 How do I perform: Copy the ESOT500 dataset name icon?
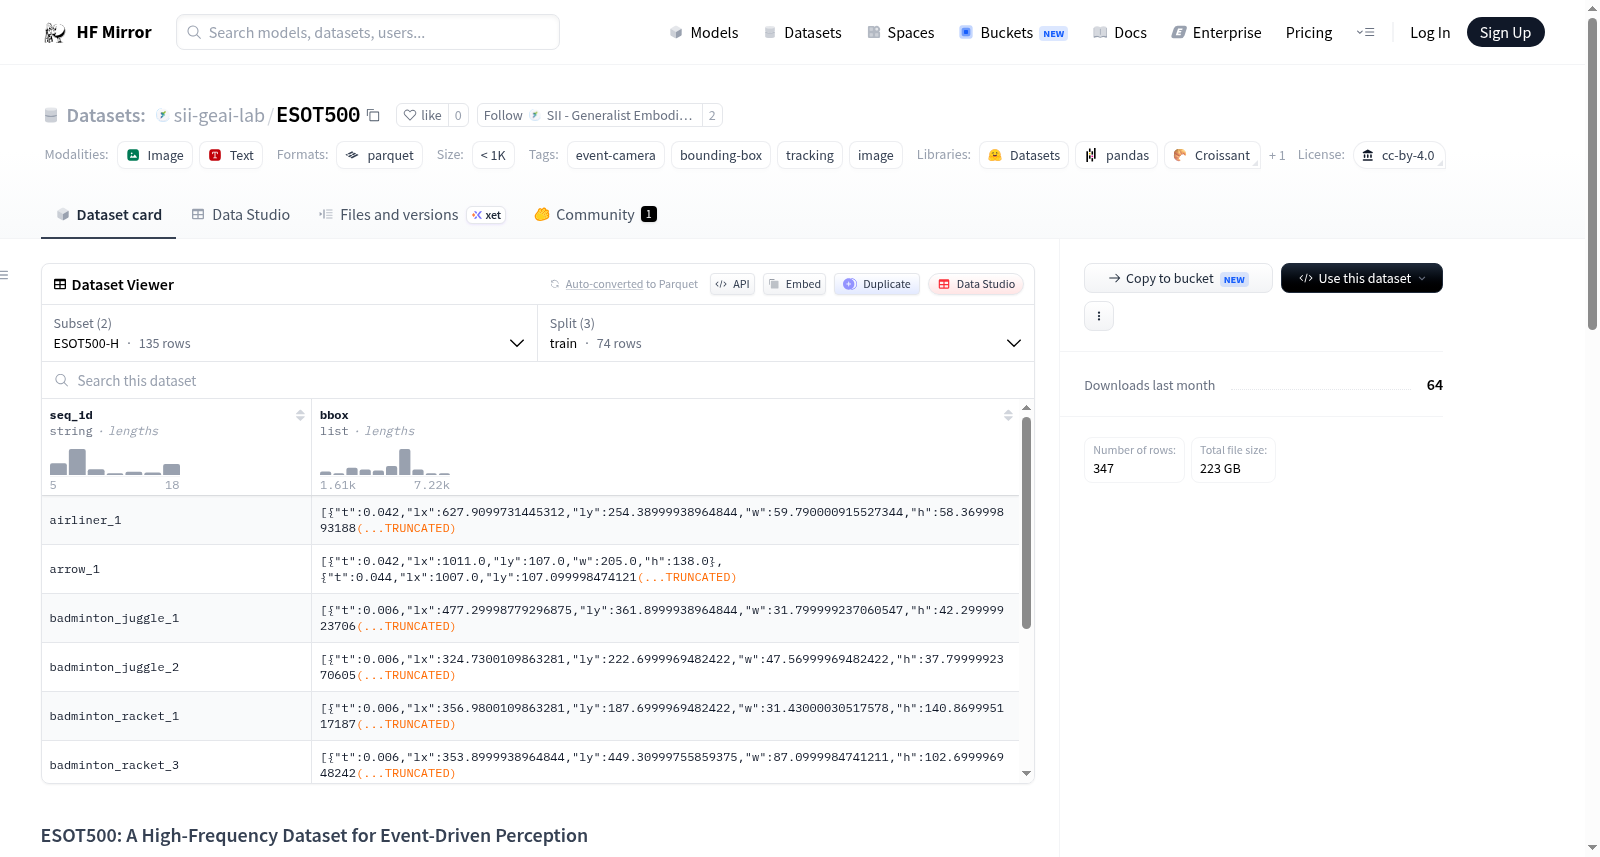(373, 115)
